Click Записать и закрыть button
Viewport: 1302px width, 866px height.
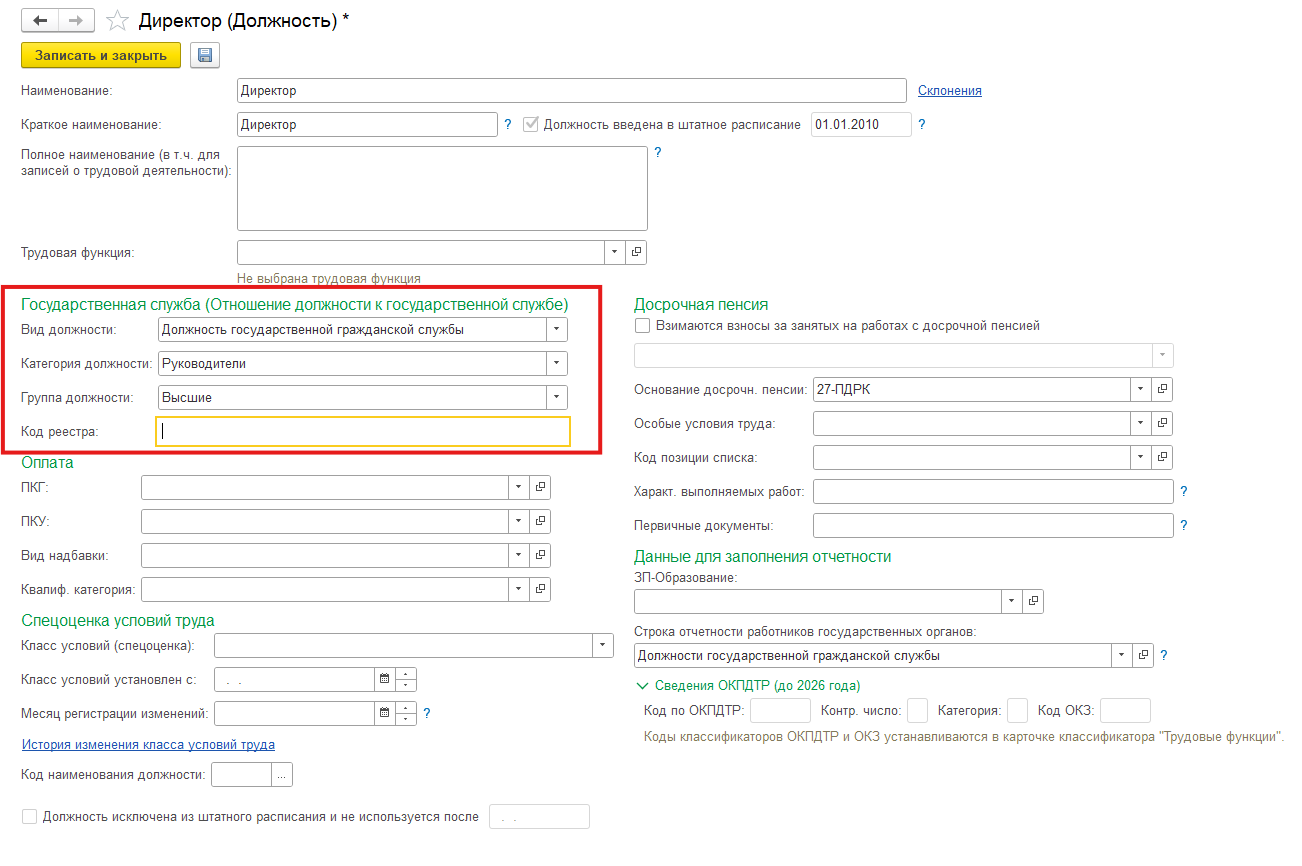(101, 55)
